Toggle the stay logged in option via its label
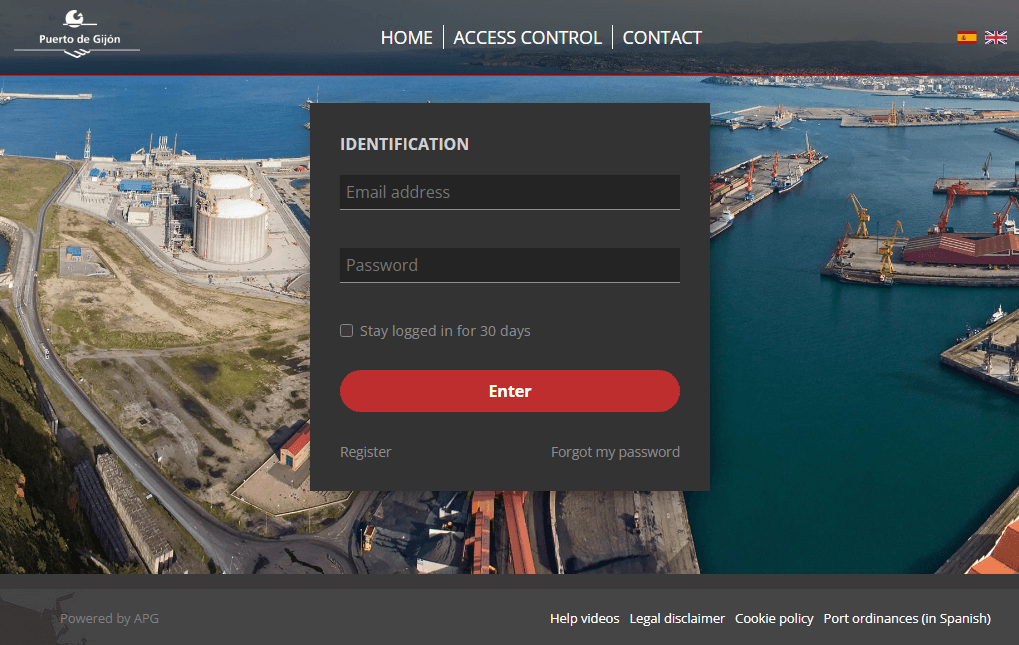This screenshot has width=1019, height=645. (x=446, y=330)
